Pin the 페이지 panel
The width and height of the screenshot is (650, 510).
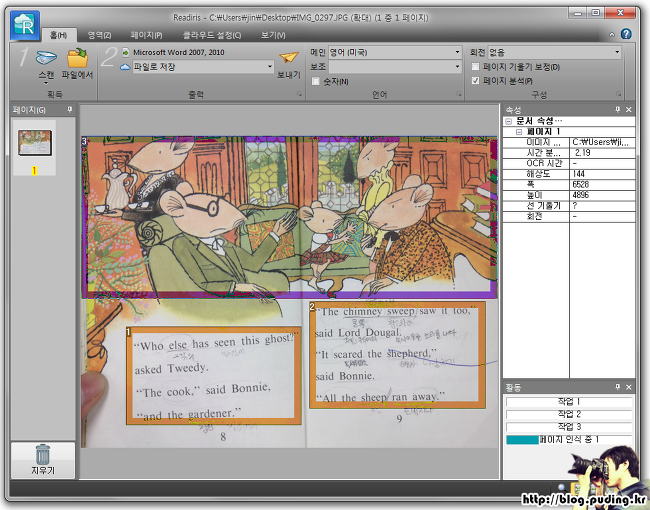click(x=70, y=109)
